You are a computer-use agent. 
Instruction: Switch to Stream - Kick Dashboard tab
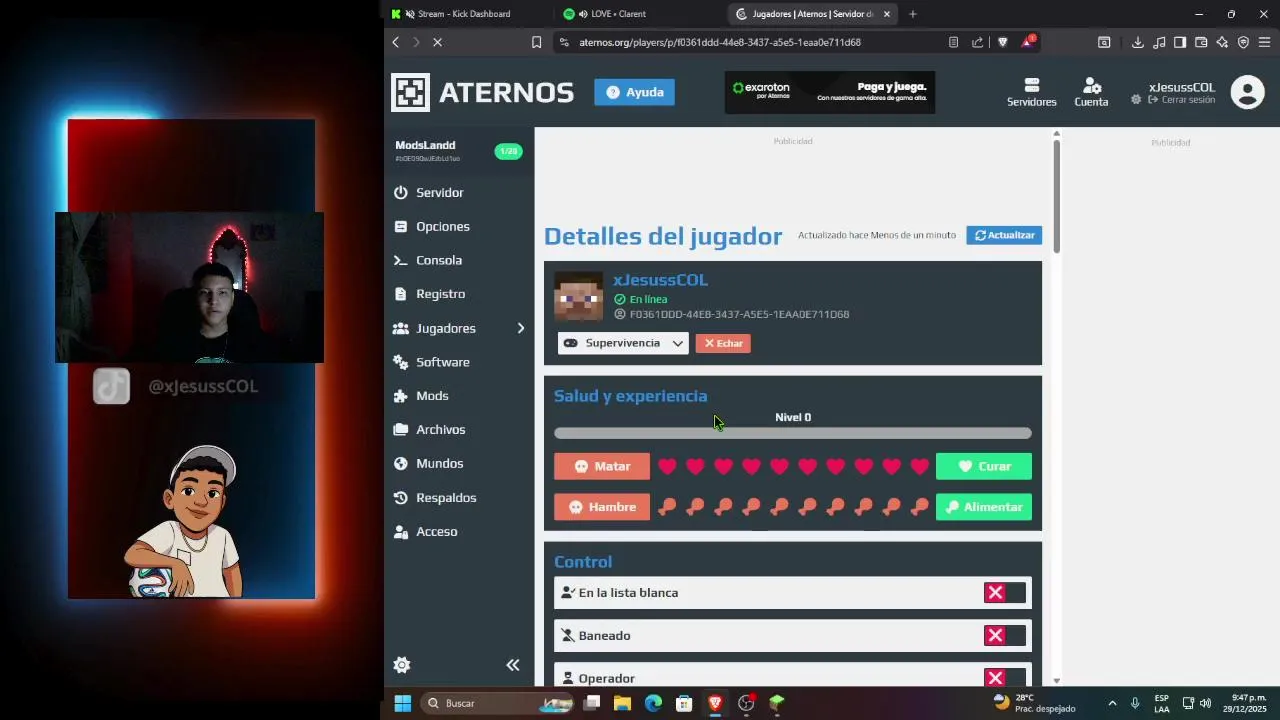pos(465,14)
